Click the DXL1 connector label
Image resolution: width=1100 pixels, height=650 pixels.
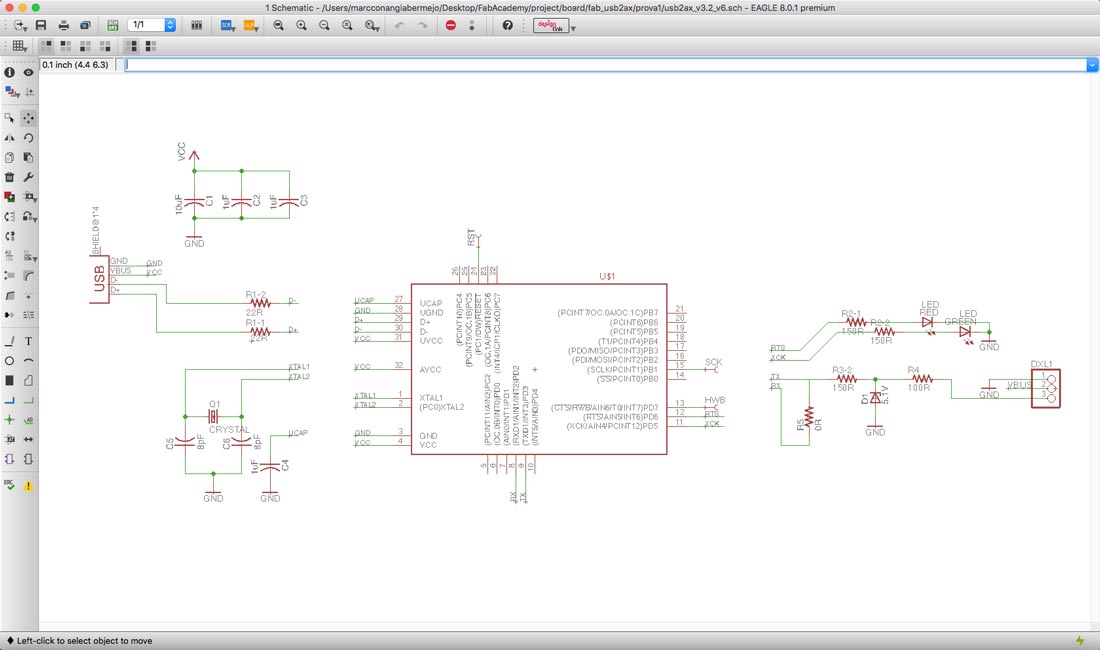click(x=1041, y=364)
